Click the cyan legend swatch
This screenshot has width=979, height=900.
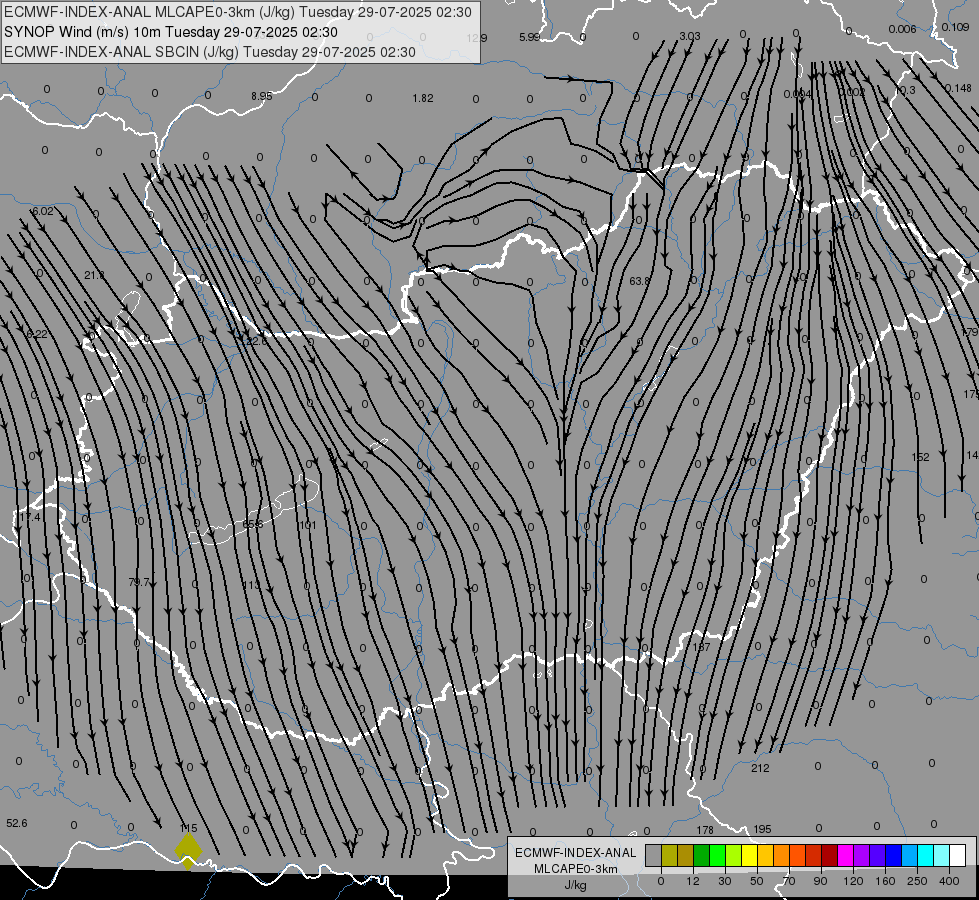[925, 856]
